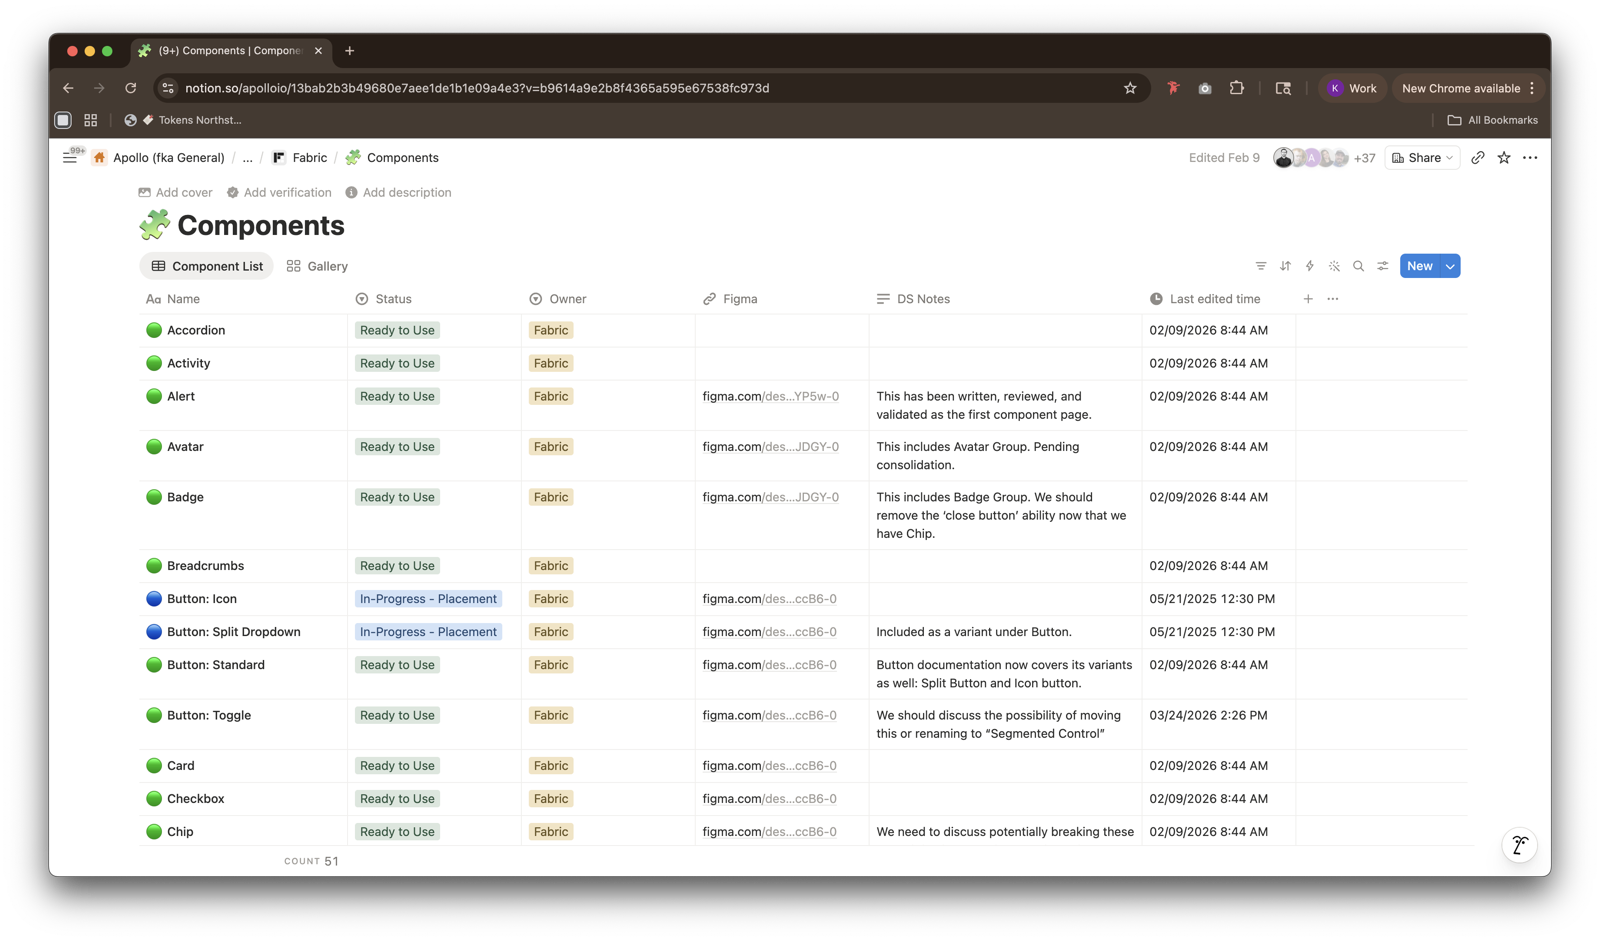Click the filter icon in database toolbar
This screenshot has height=941, width=1600.
1261,266
